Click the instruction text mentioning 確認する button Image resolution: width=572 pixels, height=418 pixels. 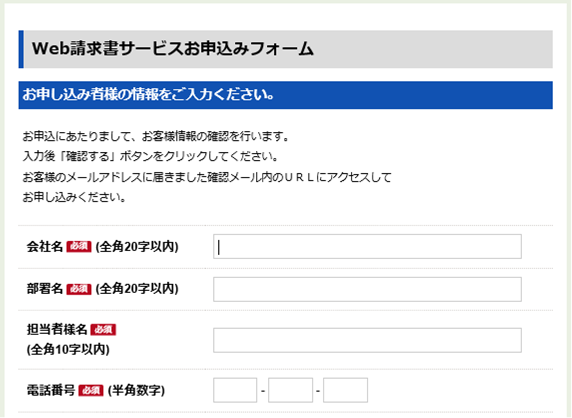click(x=150, y=157)
